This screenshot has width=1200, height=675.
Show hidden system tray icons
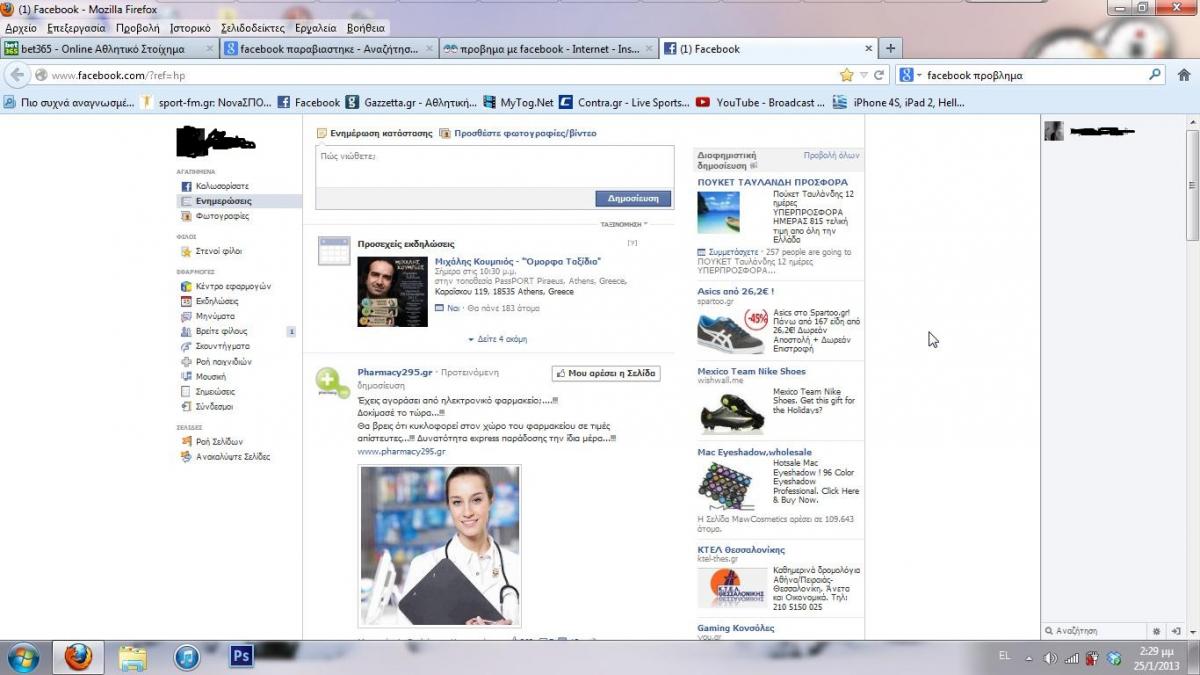coord(1028,658)
